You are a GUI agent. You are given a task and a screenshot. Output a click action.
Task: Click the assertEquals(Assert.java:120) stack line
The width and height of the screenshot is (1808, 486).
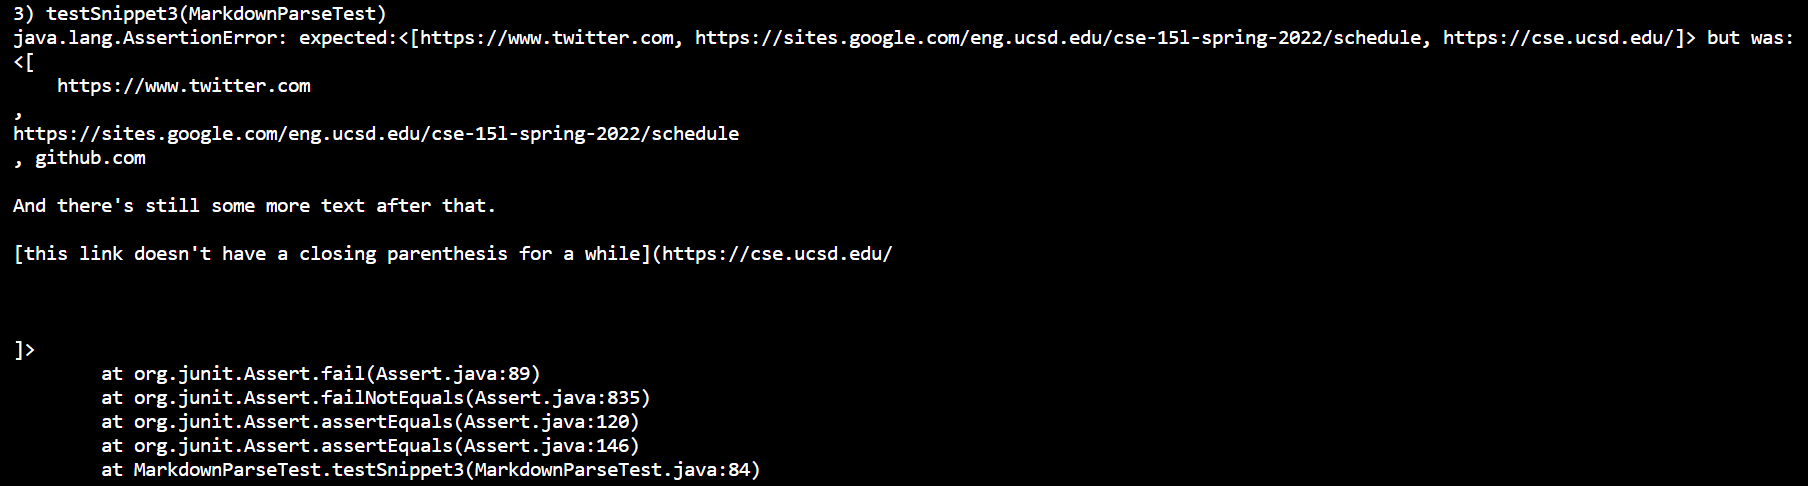[370, 422]
